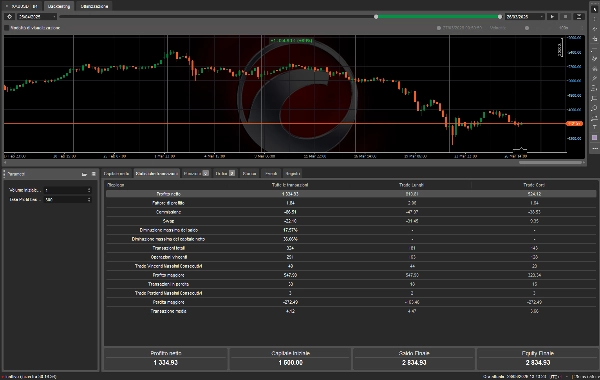Click the orange current price label on the price axis
Viewport: 600px width, 380px height.
(574, 123)
